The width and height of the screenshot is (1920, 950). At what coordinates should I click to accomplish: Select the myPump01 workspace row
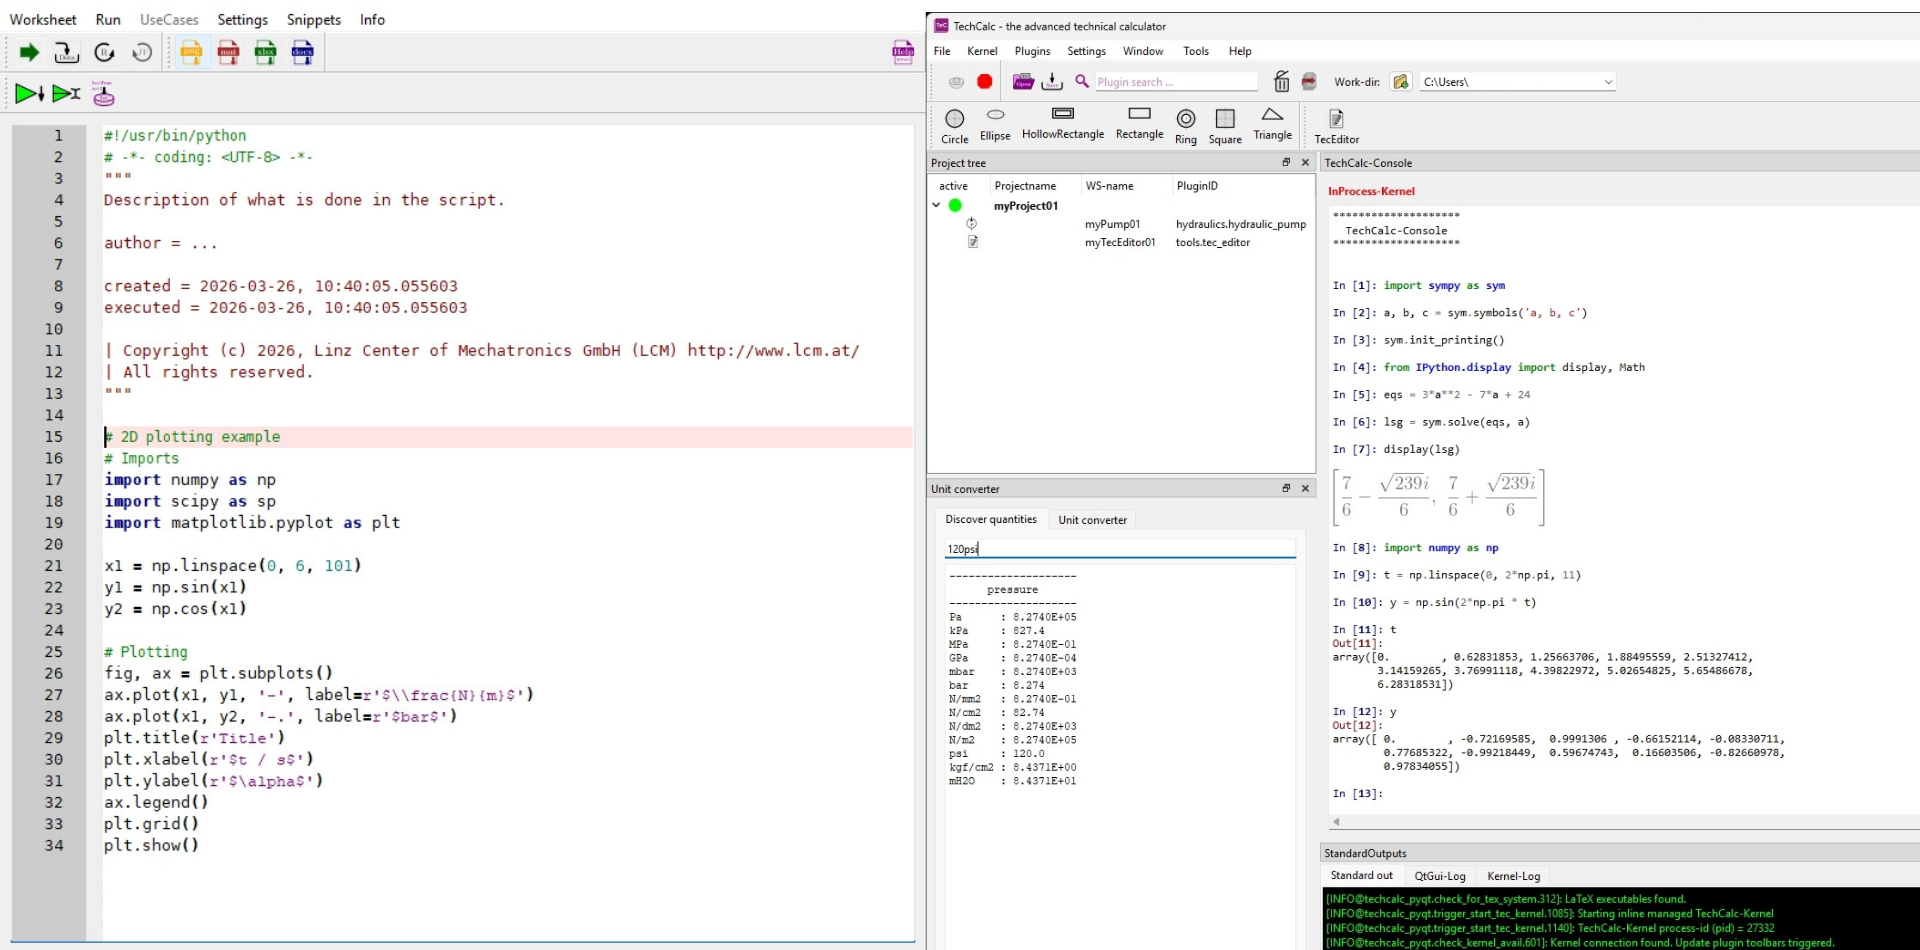pyautogui.click(x=1121, y=224)
